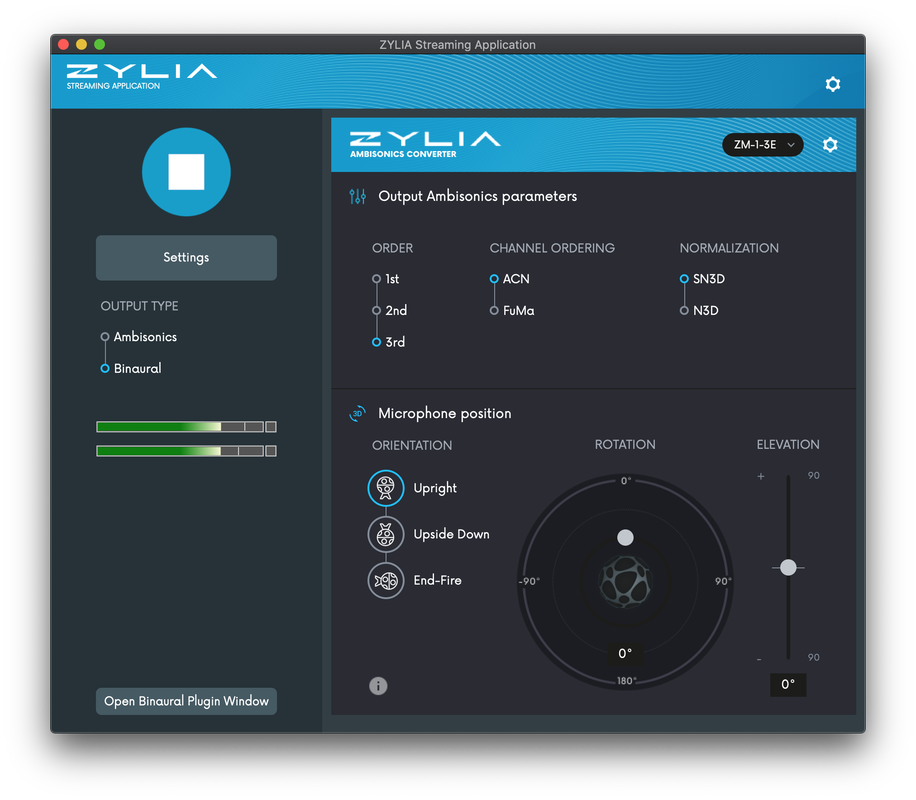Select 3rd order radio button
The image size is (916, 800).
(x=377, y=342)
